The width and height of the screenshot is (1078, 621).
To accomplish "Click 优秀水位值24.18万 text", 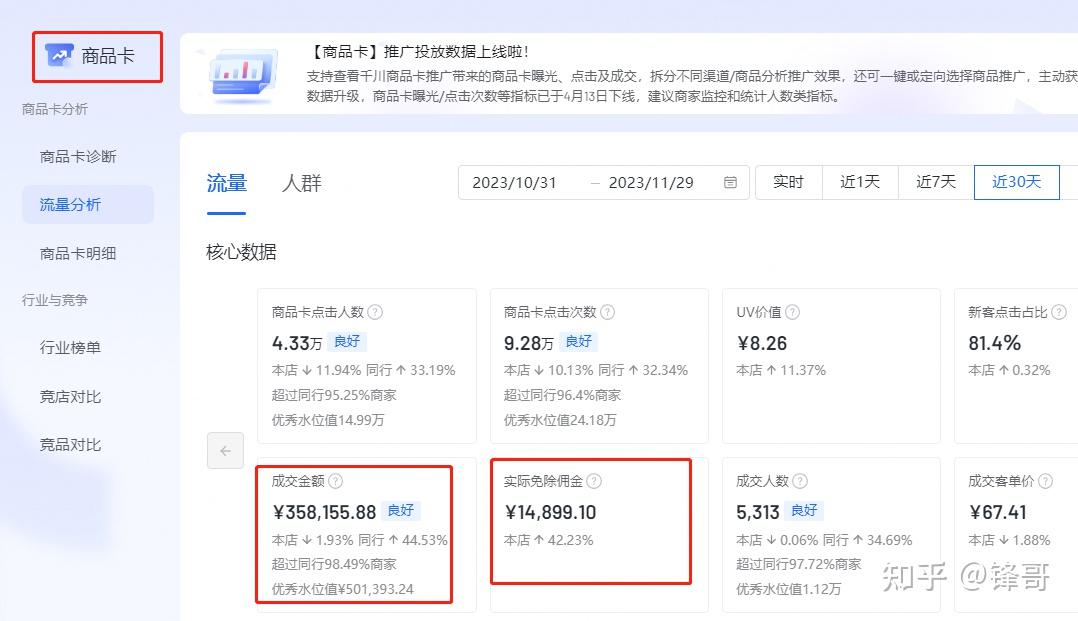I will 560,420.
